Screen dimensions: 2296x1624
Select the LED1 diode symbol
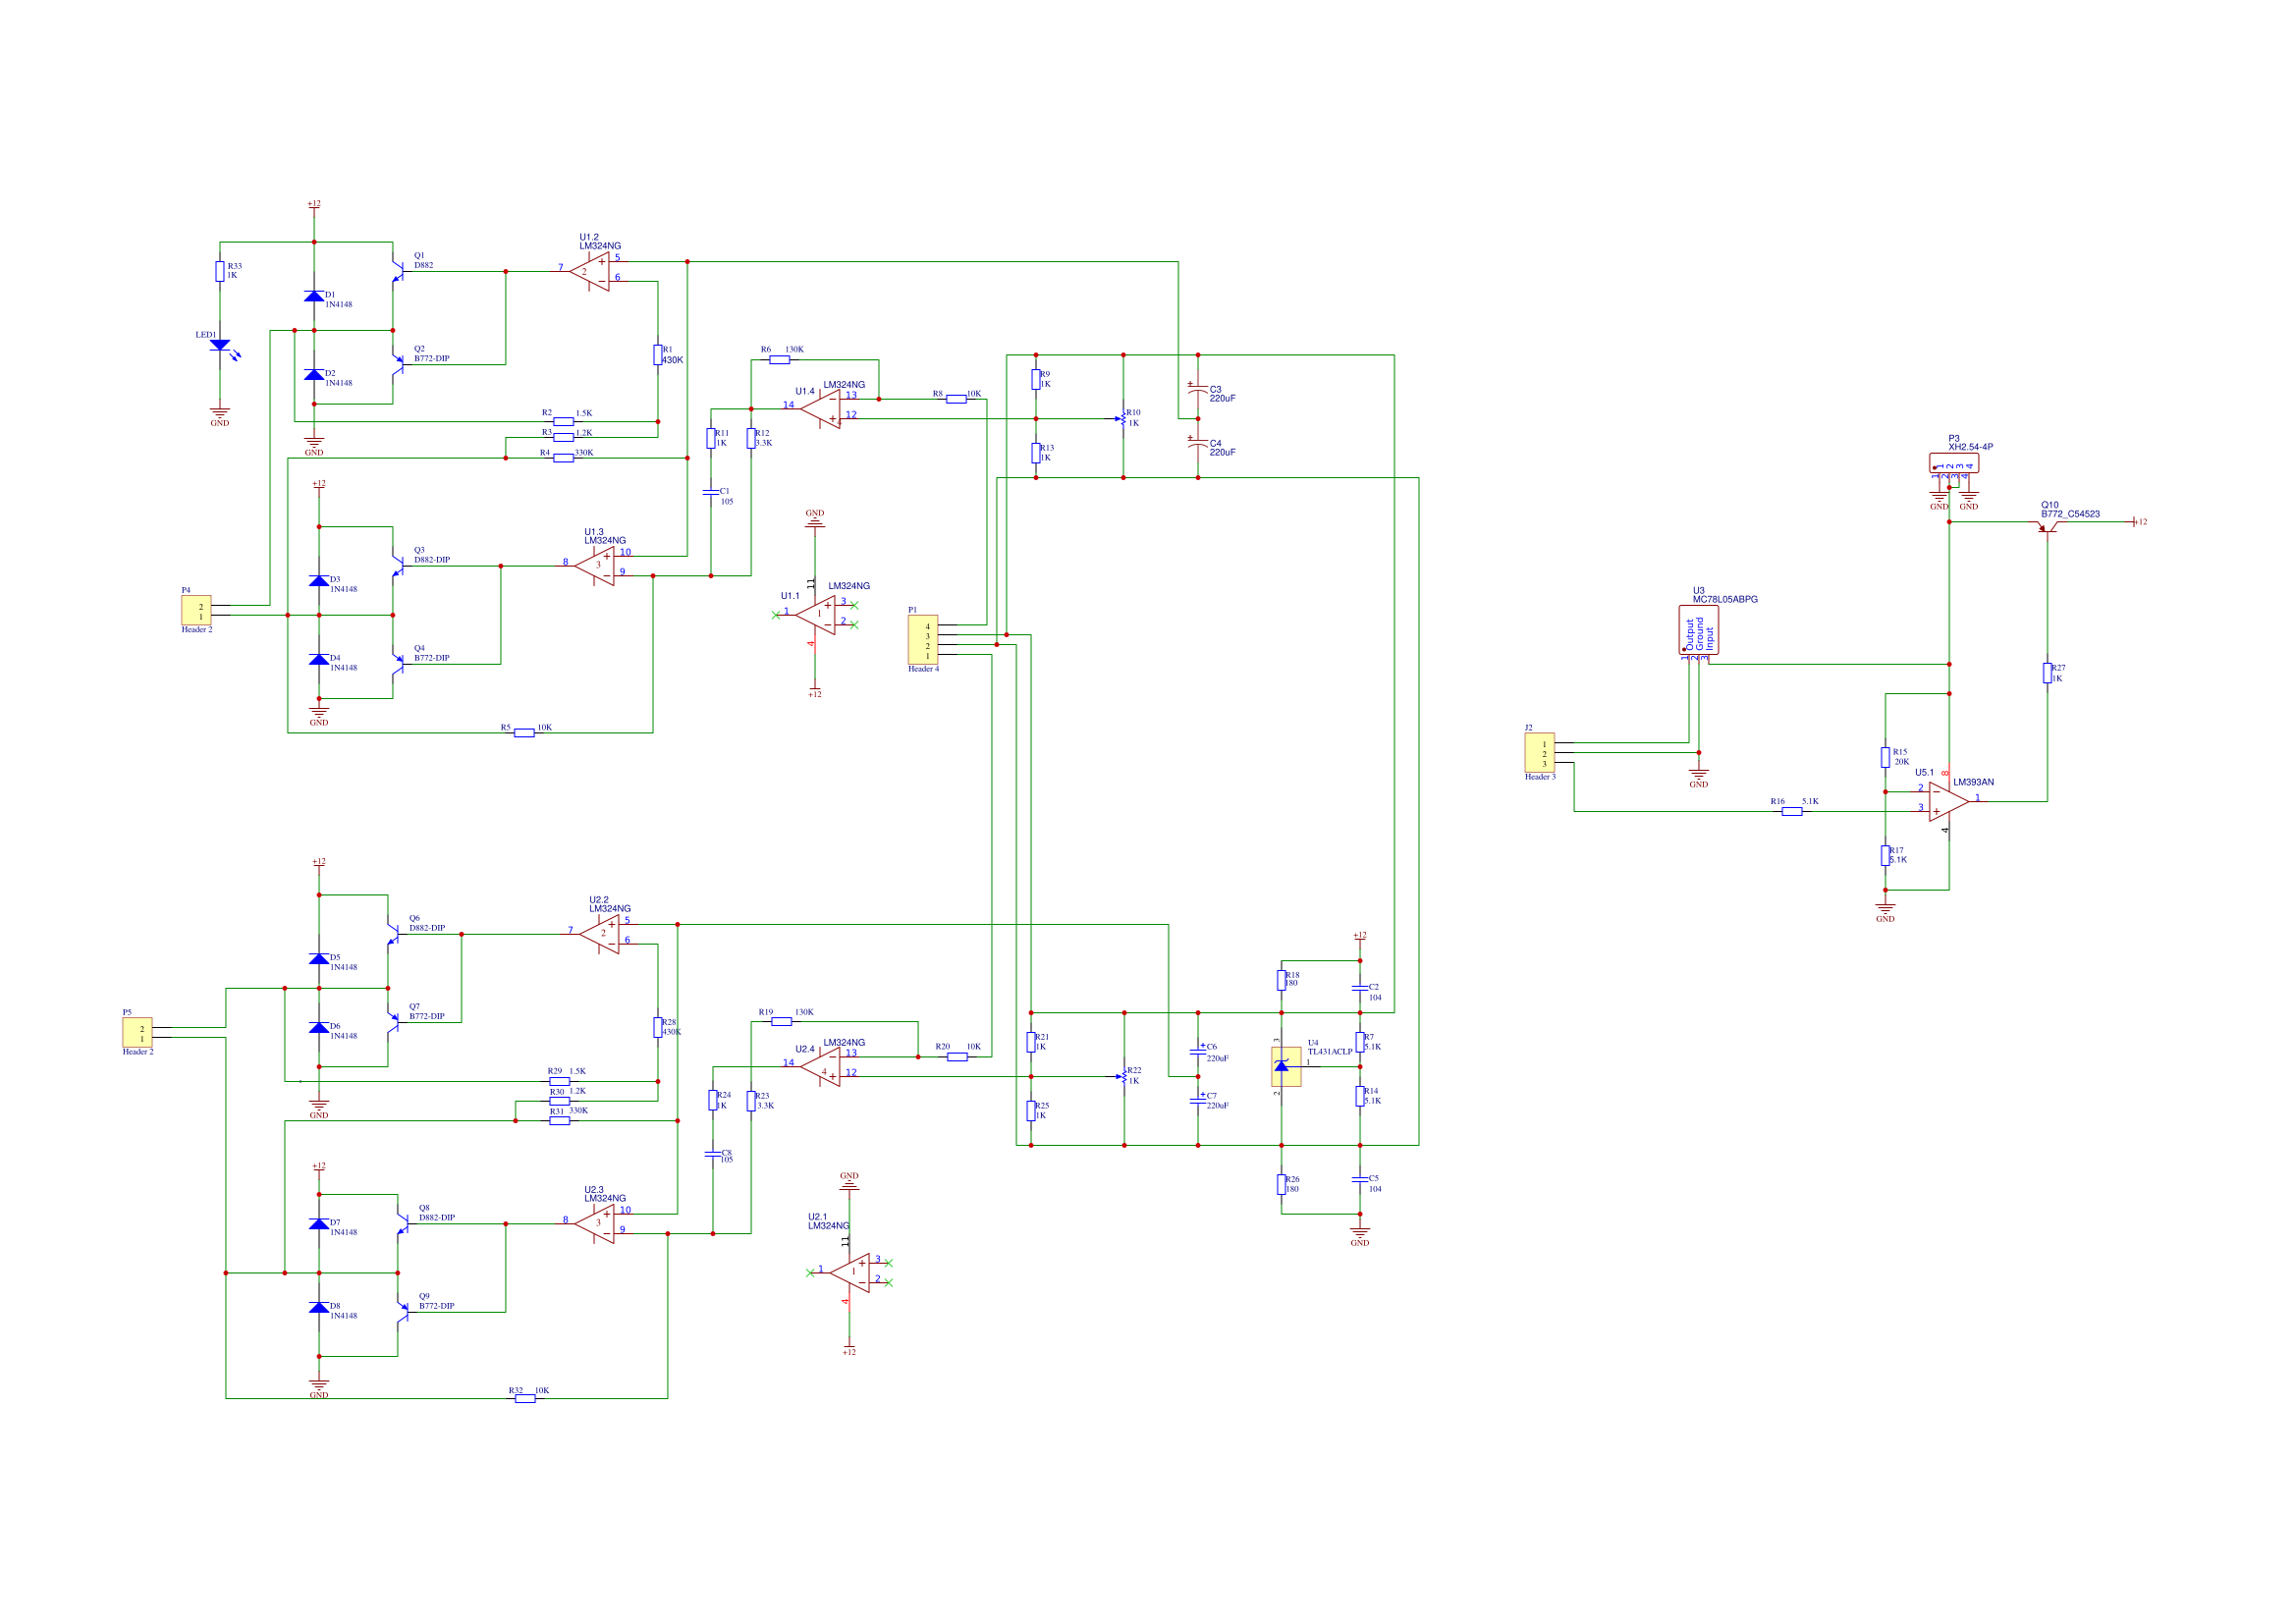point(220,345)
